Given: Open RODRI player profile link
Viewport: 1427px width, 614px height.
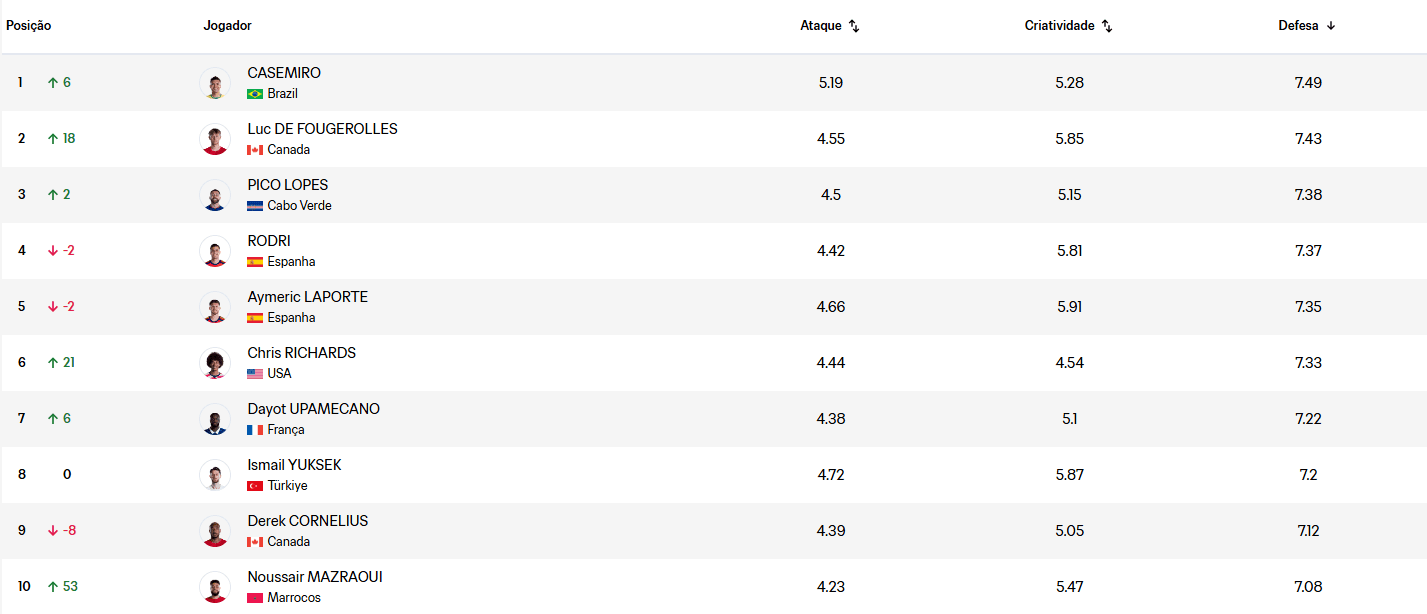Looking at the screenshot, I should point(269,241).
